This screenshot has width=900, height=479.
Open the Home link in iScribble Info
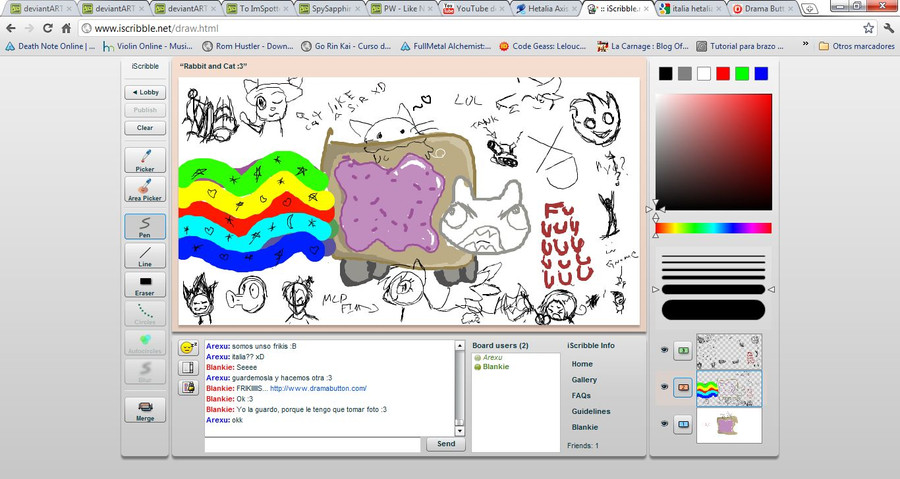[x=582, y=364]
